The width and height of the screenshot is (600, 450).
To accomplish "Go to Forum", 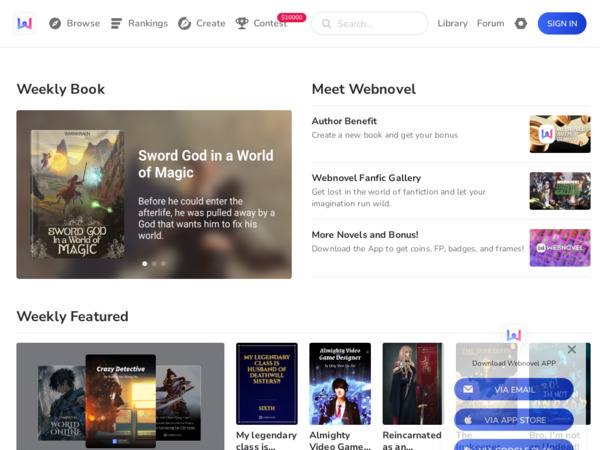I will pyautogui.click(x=491, y=23).
